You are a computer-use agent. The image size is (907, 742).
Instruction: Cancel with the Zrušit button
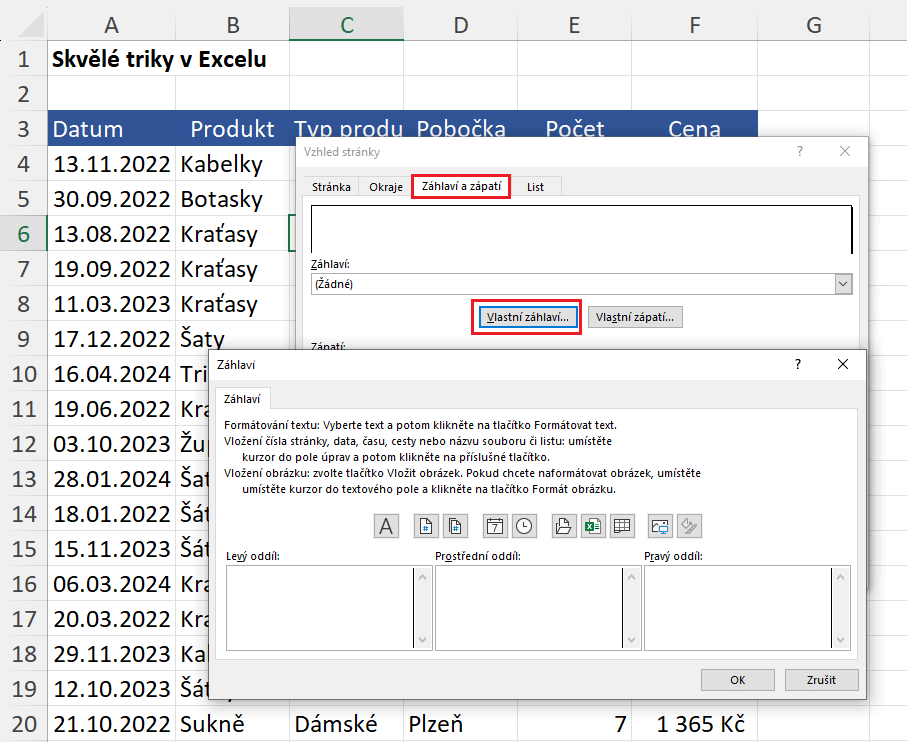(821, 680)
